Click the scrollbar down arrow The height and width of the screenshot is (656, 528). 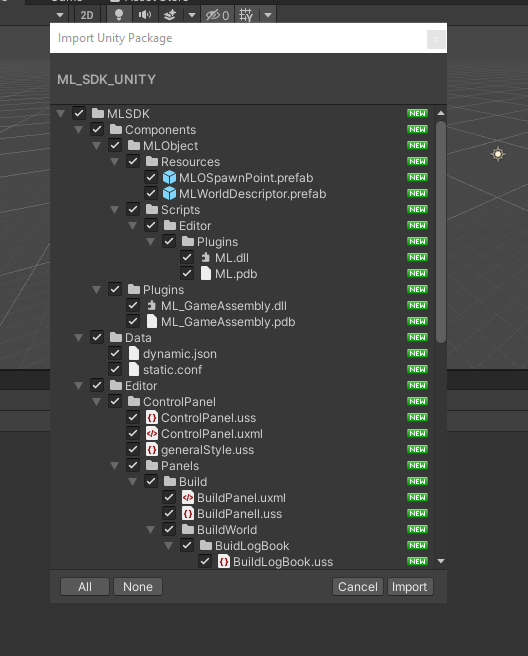coord(441,561)
